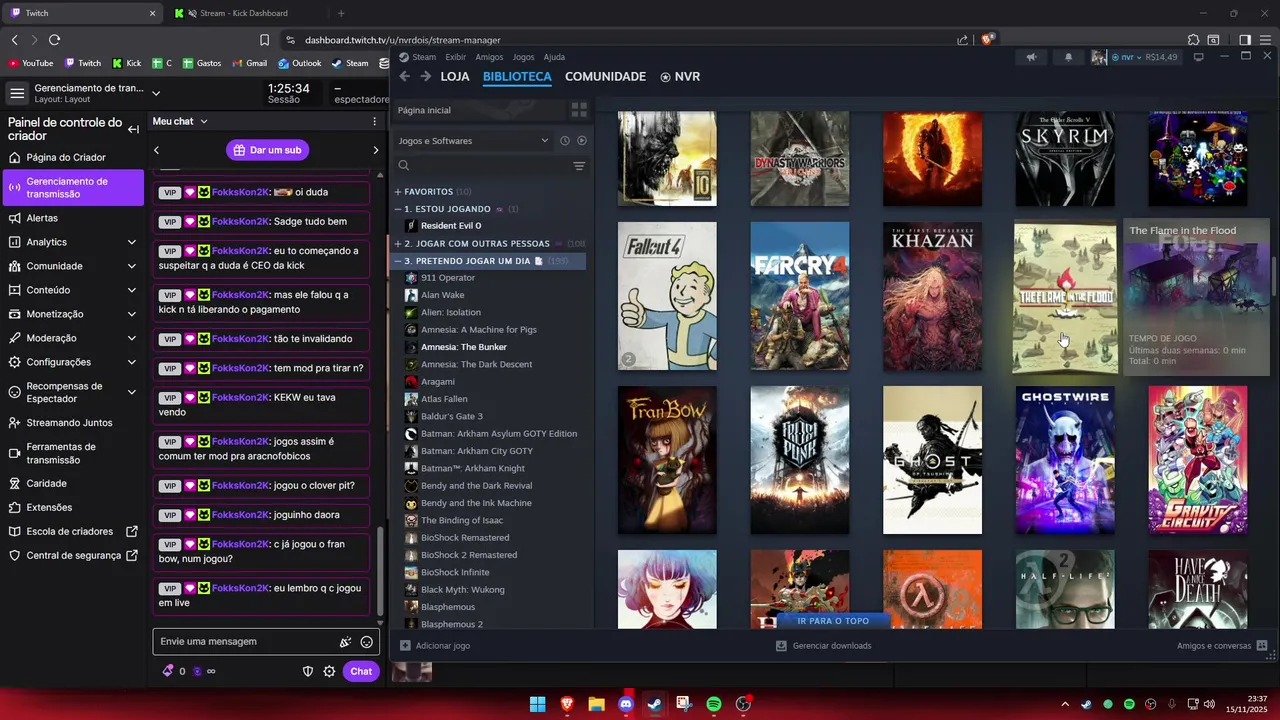Open Brave Shields icon in address bar
1280x720 pixels.
coord(988,40)
